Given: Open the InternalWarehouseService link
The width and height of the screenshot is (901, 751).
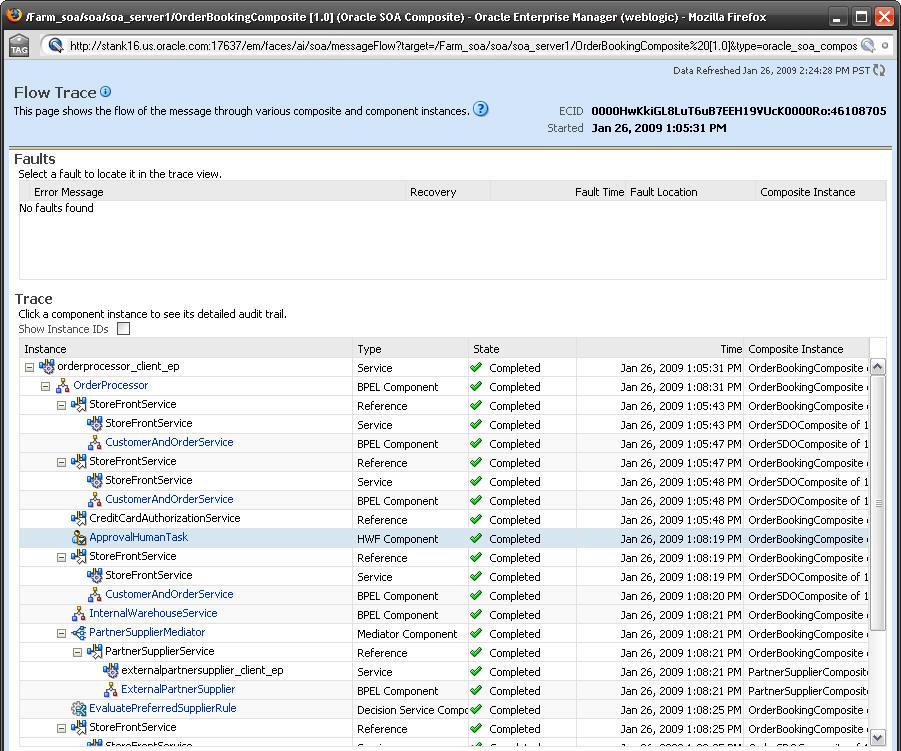Looking at the screenshot, I should [x=153, y=613].
